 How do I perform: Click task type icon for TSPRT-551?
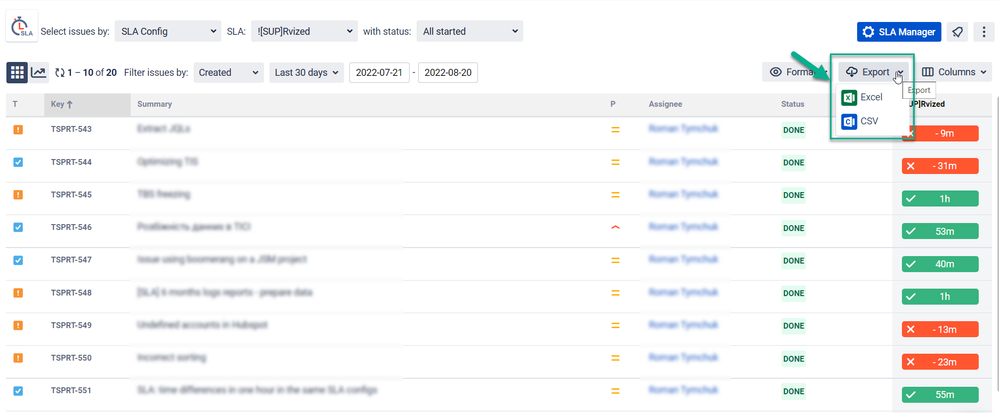18,391
